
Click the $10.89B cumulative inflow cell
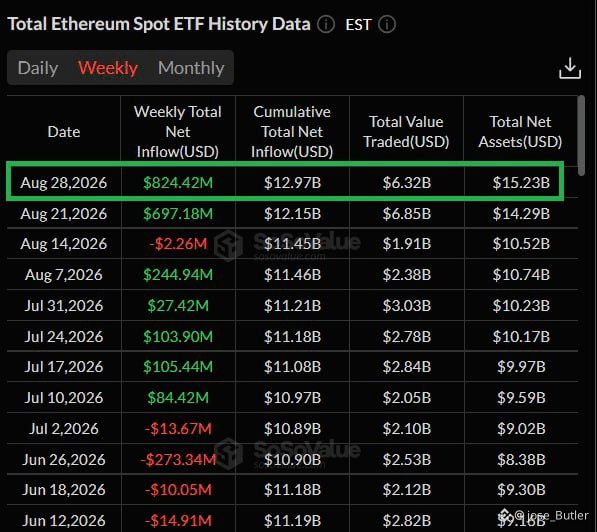point(292,429)
